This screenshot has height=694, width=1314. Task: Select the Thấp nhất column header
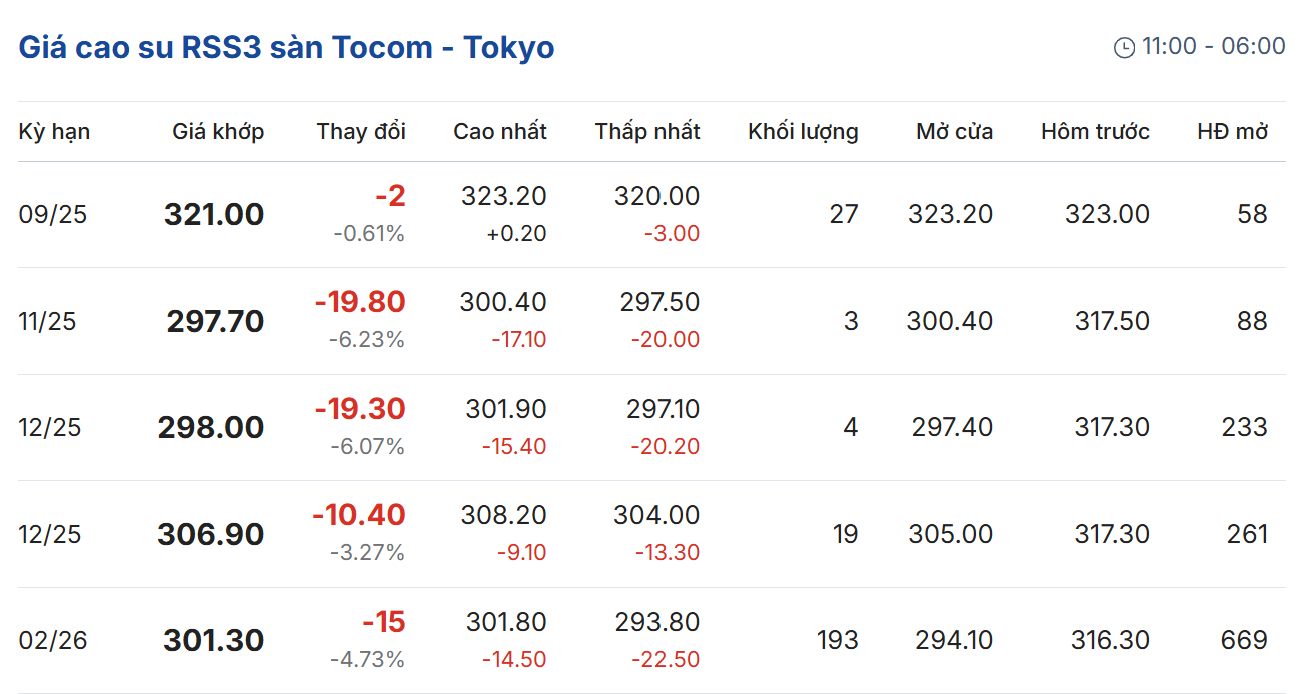[x=647, y=131]
